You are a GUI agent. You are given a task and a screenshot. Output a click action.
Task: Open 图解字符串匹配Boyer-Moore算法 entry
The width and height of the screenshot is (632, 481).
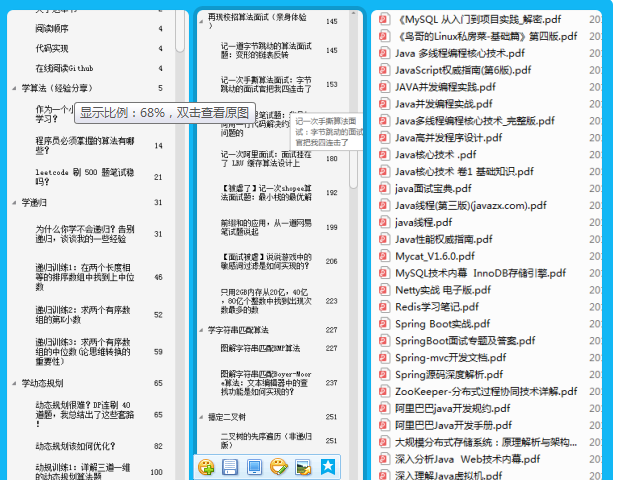pyautogui.click(x=266, y=383)
